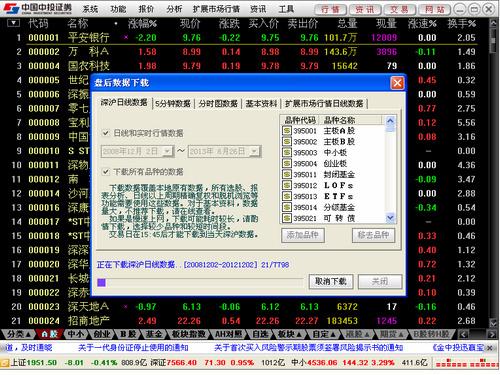This screenshot has height=375, width=500.
Task: Click the 395001 主板A股 list icon
Action: click(x=287, y=130)
